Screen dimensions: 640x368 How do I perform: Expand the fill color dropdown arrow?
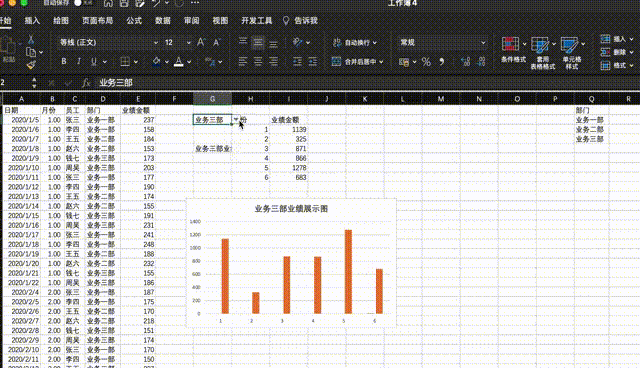click(x=167, y=62)
